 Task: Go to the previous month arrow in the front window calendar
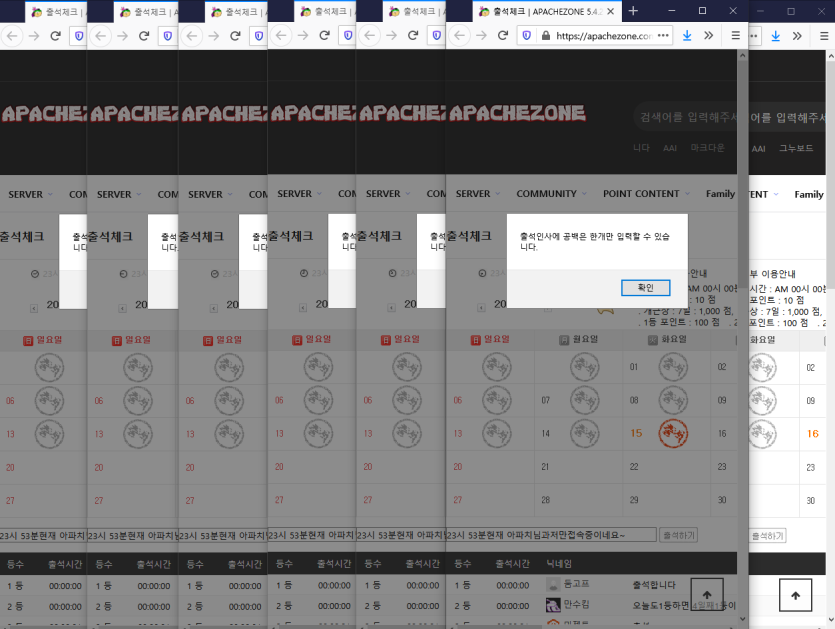click(x=481, y=308)
